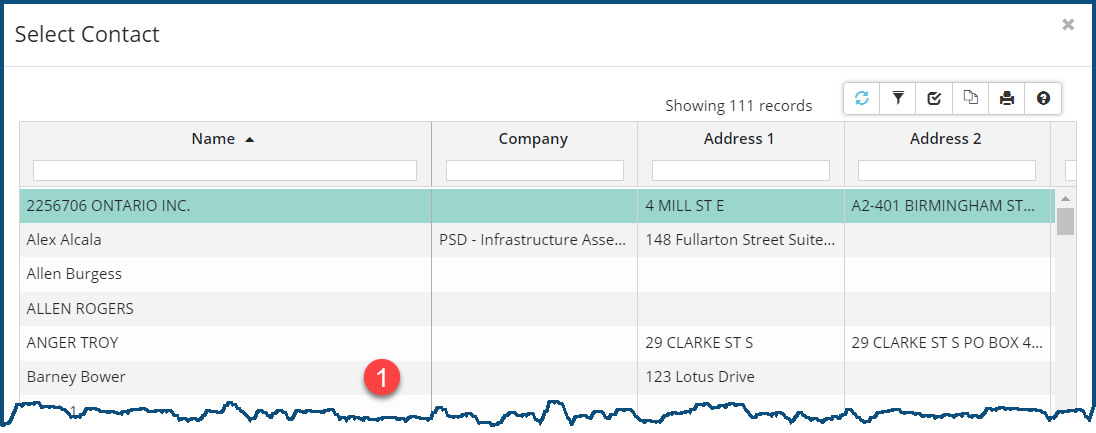Print the contact list
Viewport: 1096px width, 433px height.
pyautogui.click(x=1007, y=98)
